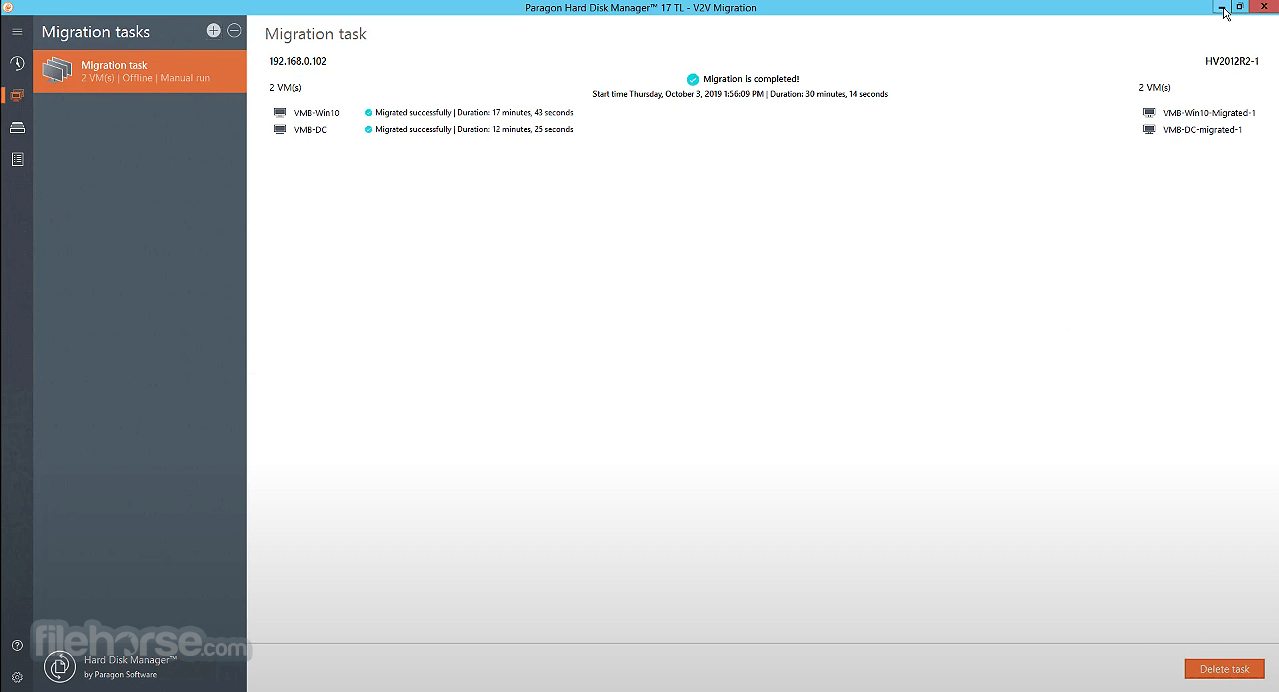This screenshot has width=1279, height=692.
Task: Click the VMB-Win10 migrated successfully status dot
Action: (x=368, y=113)
